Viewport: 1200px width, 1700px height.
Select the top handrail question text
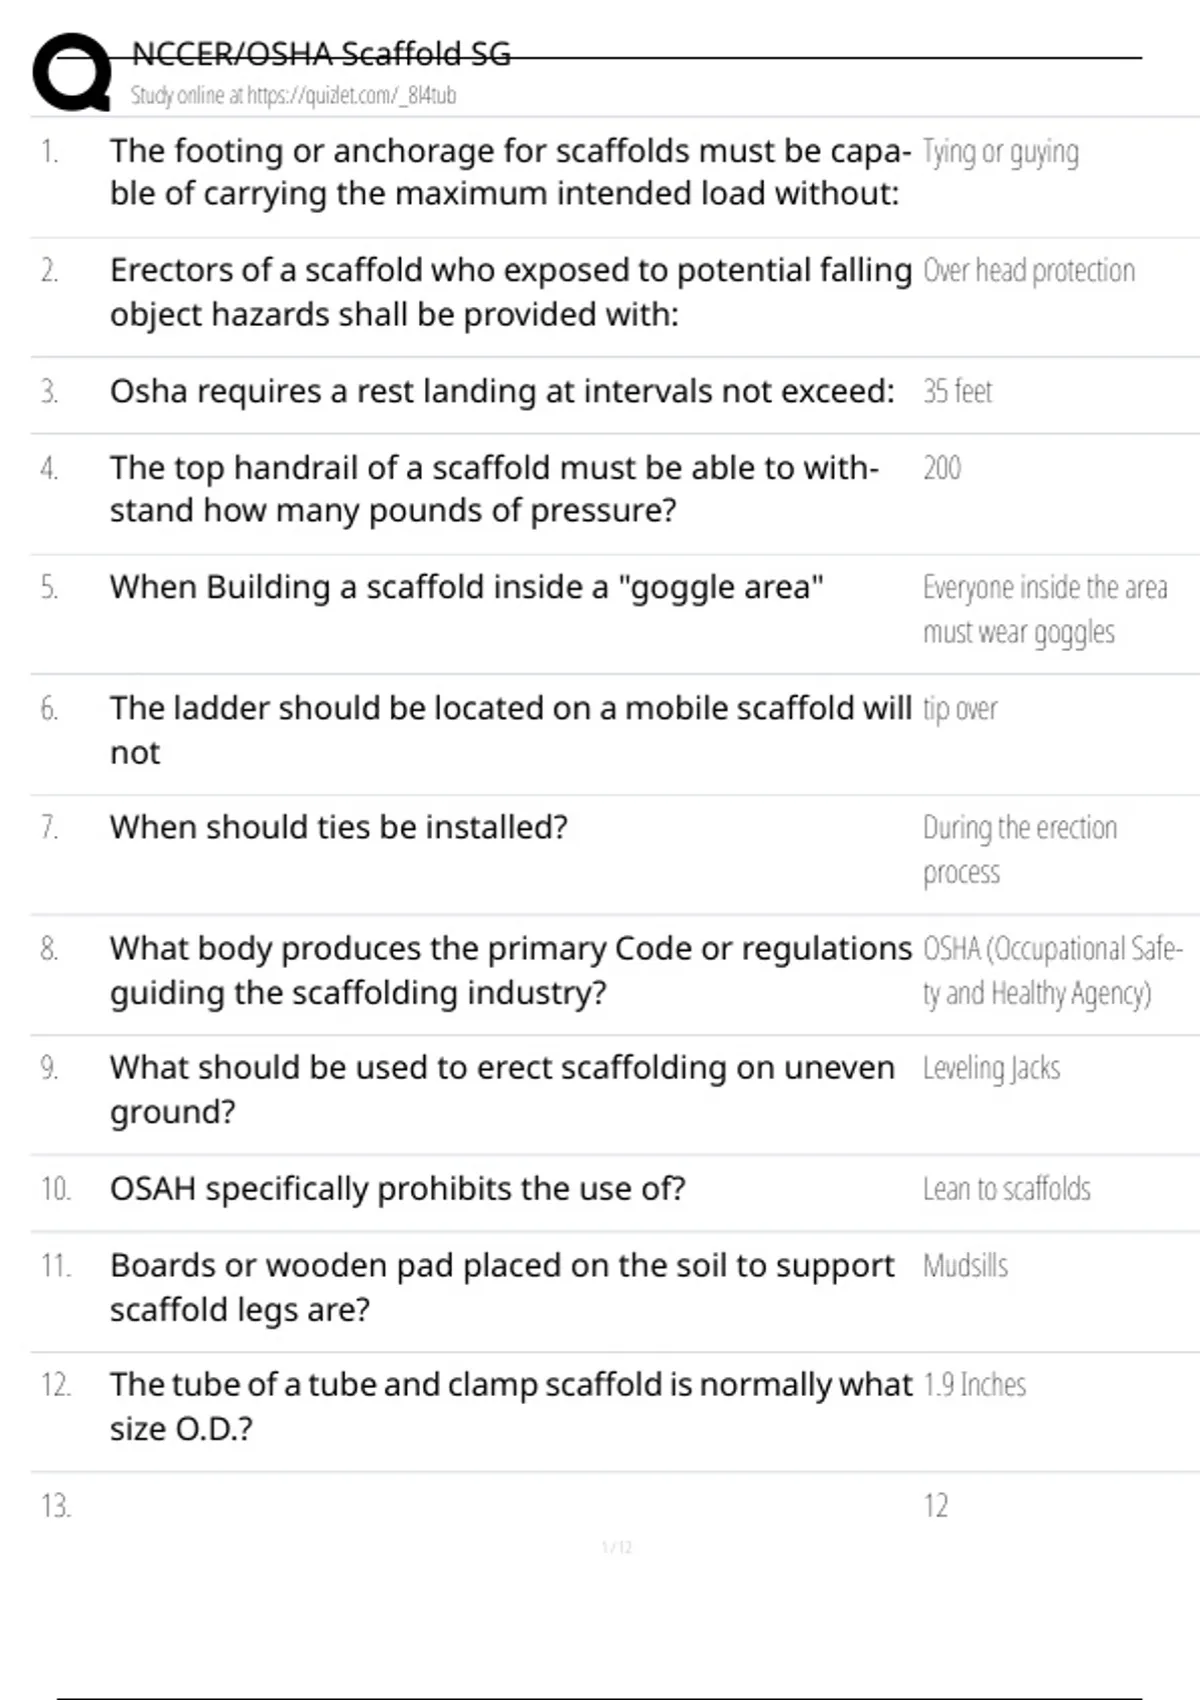pos(494,489)
